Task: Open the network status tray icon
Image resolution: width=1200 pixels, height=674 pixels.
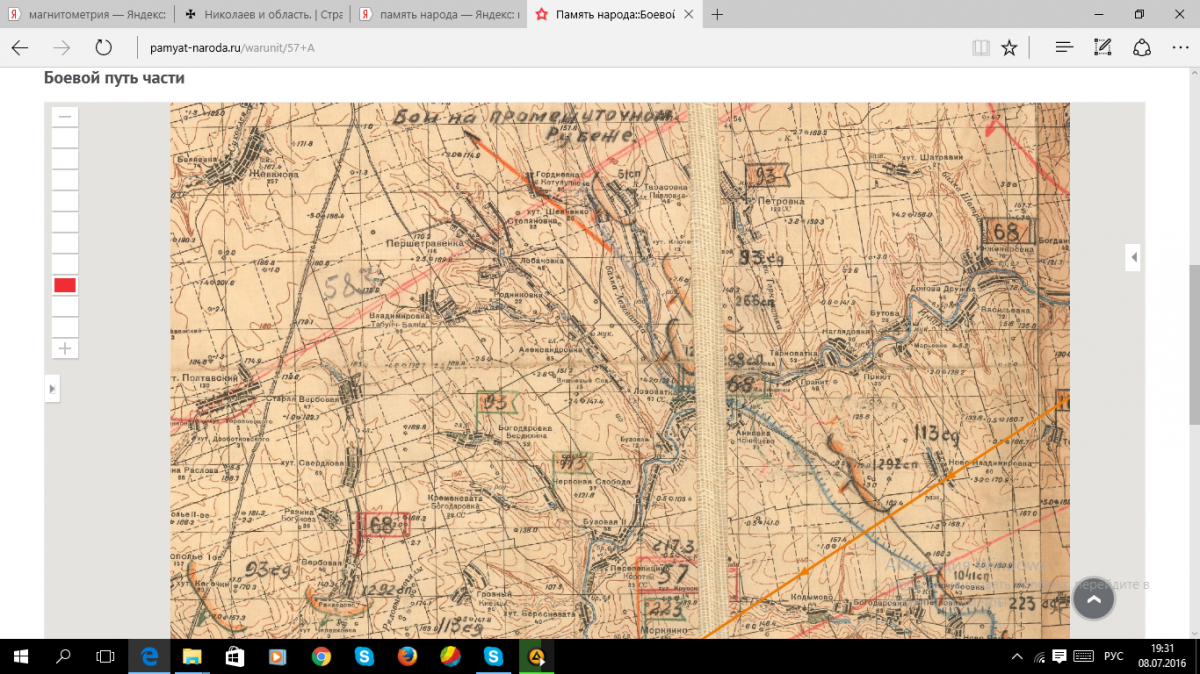Action: (x=1040, y=656)
